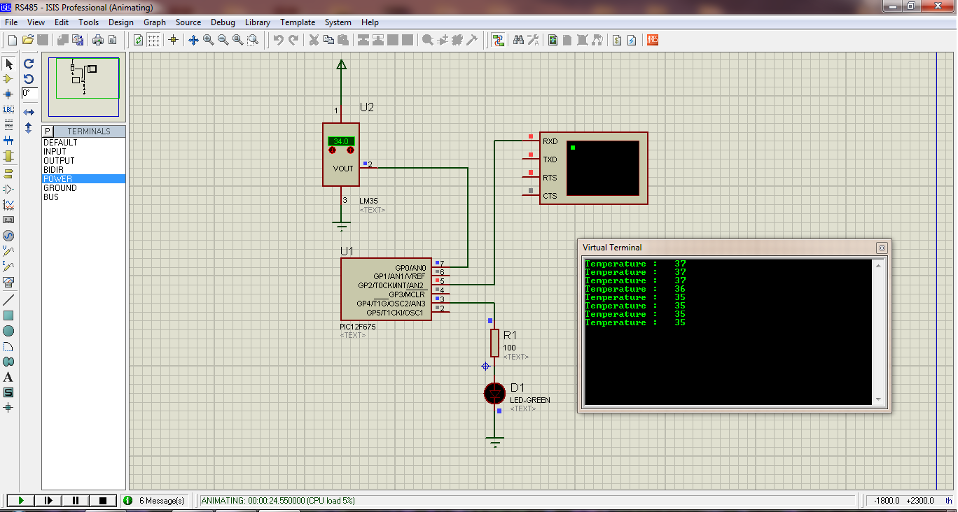This screenshot has height=512, width=958.
Task: Open the Design menu
Action: pos(121,22)
